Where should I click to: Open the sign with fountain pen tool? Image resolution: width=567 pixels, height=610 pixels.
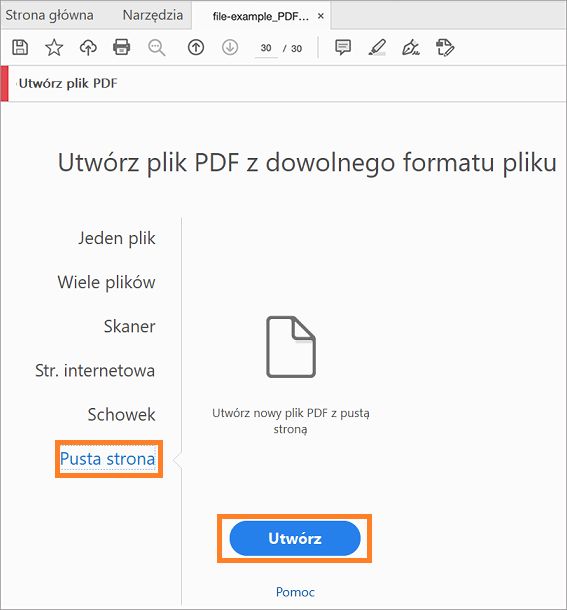pos(411,47)
